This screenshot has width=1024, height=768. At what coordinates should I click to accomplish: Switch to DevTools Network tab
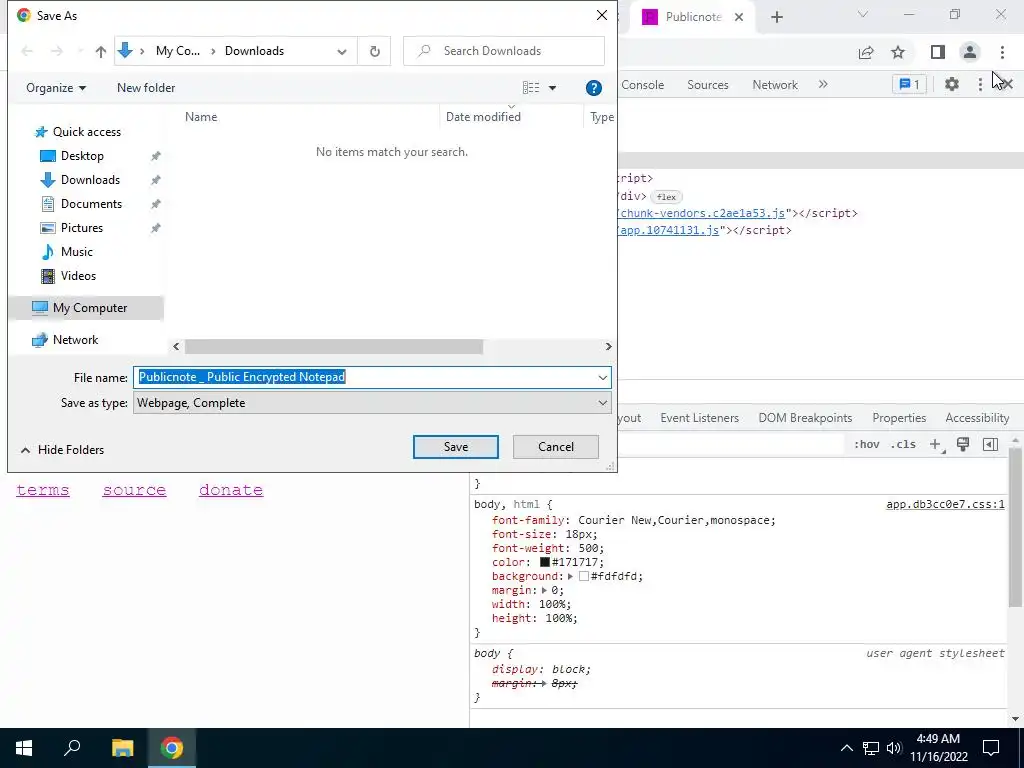click(x=775, y=85)
